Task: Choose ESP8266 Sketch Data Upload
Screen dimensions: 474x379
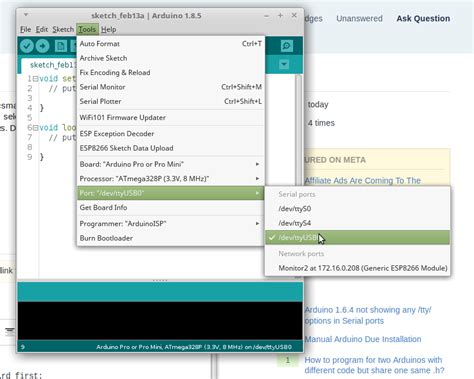Action: point(171,148)
